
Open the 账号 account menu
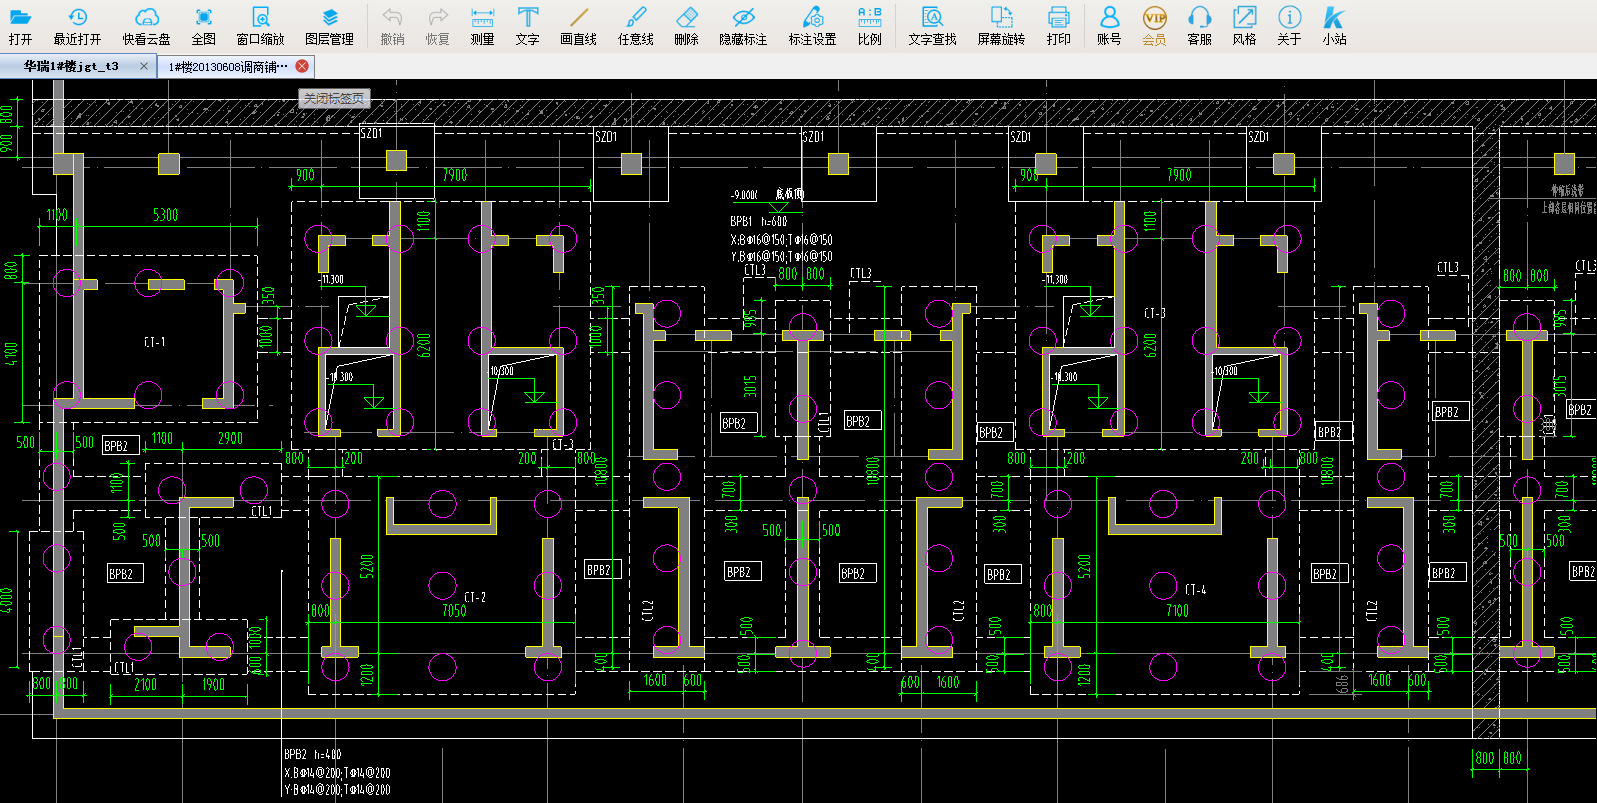(1109, 26)
